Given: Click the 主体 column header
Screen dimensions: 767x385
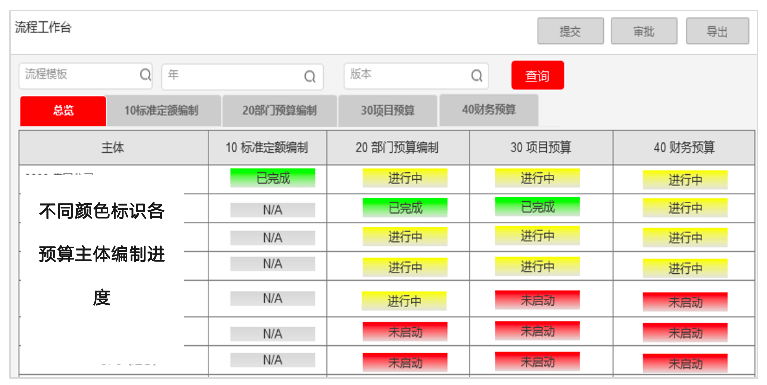Looking at the screenshot, I should 113,147.
